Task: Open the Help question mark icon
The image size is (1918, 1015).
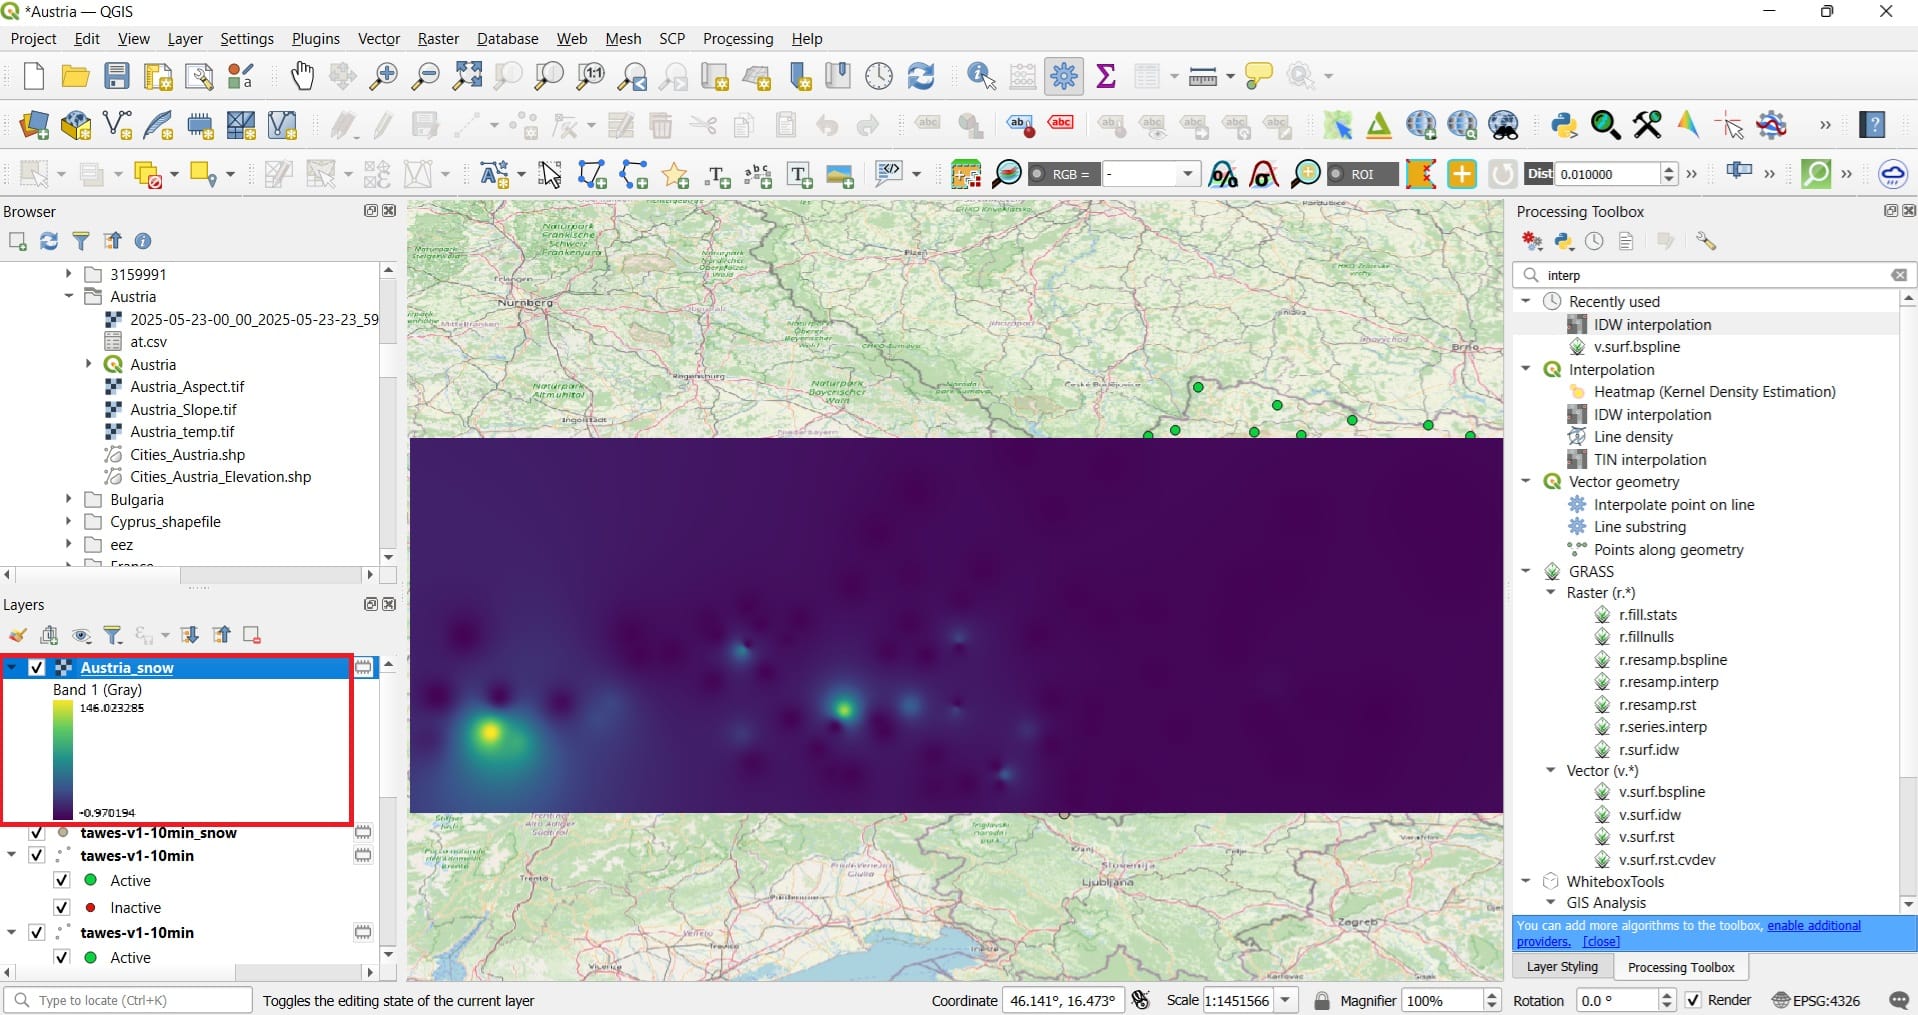Action: [1872, 125]
